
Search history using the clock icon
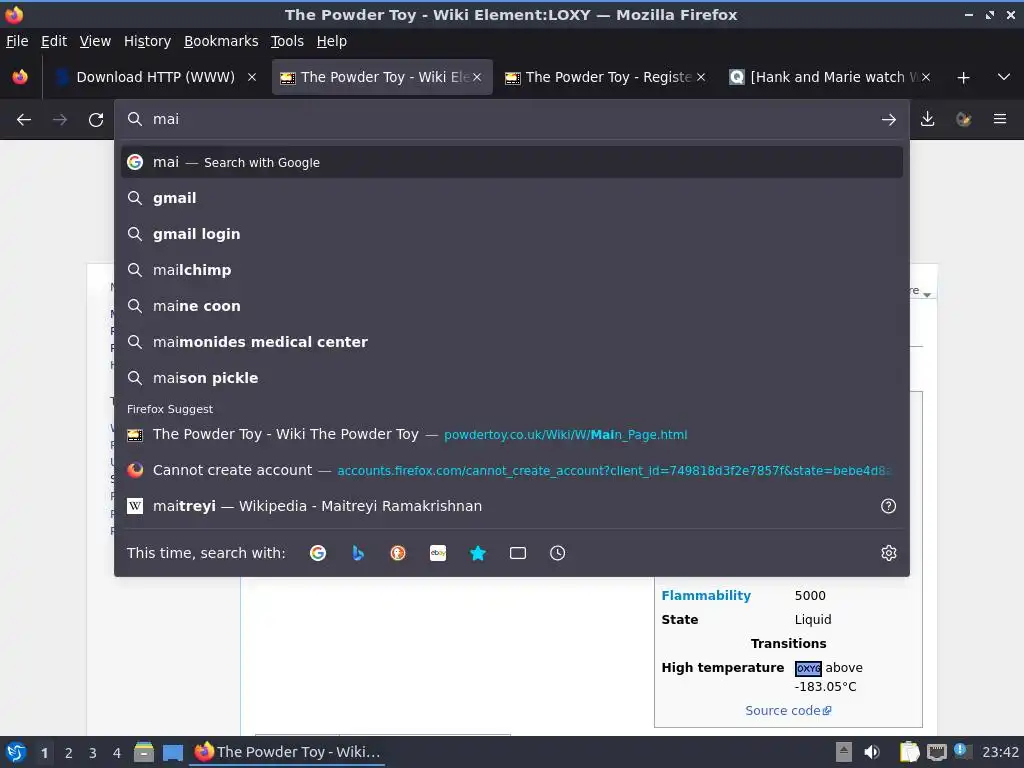click(558, 553)
